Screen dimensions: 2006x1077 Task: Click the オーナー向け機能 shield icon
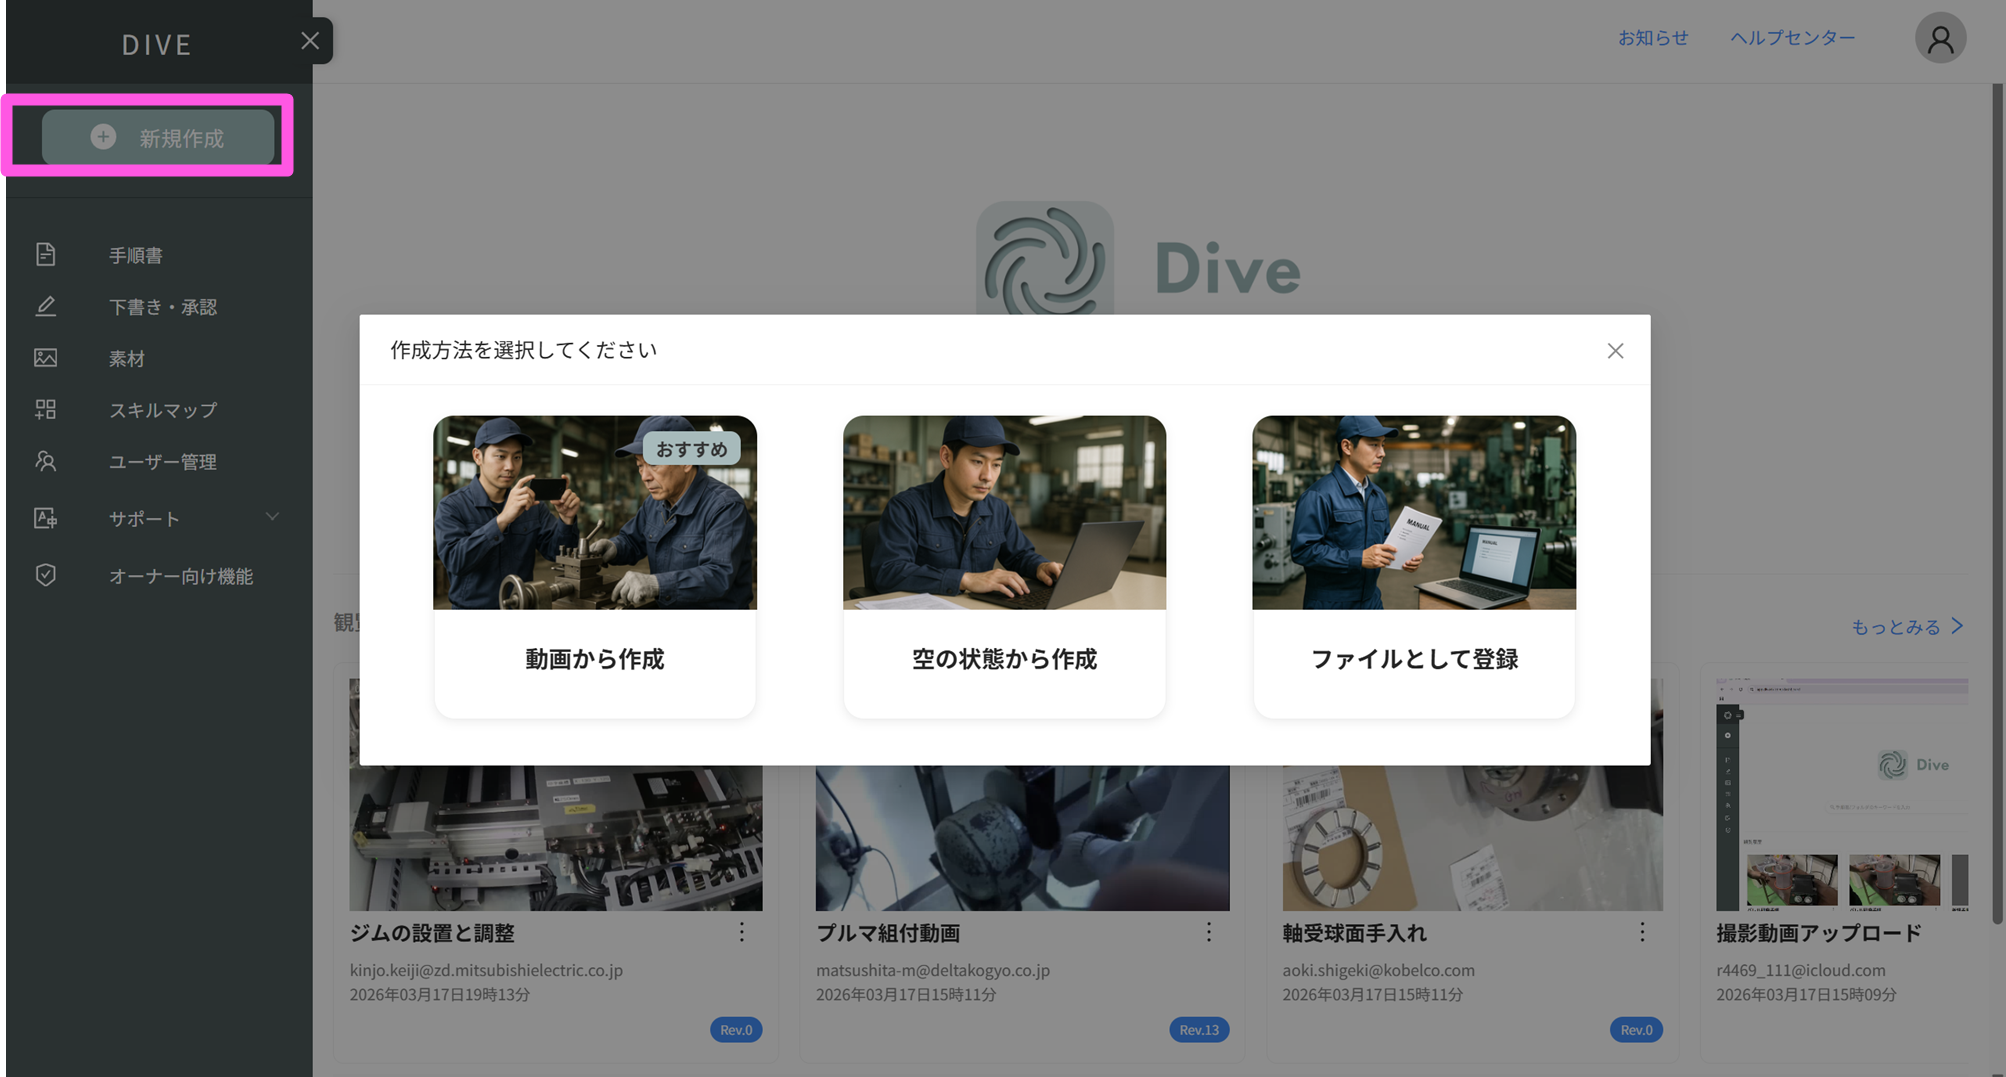pos(46,575)
